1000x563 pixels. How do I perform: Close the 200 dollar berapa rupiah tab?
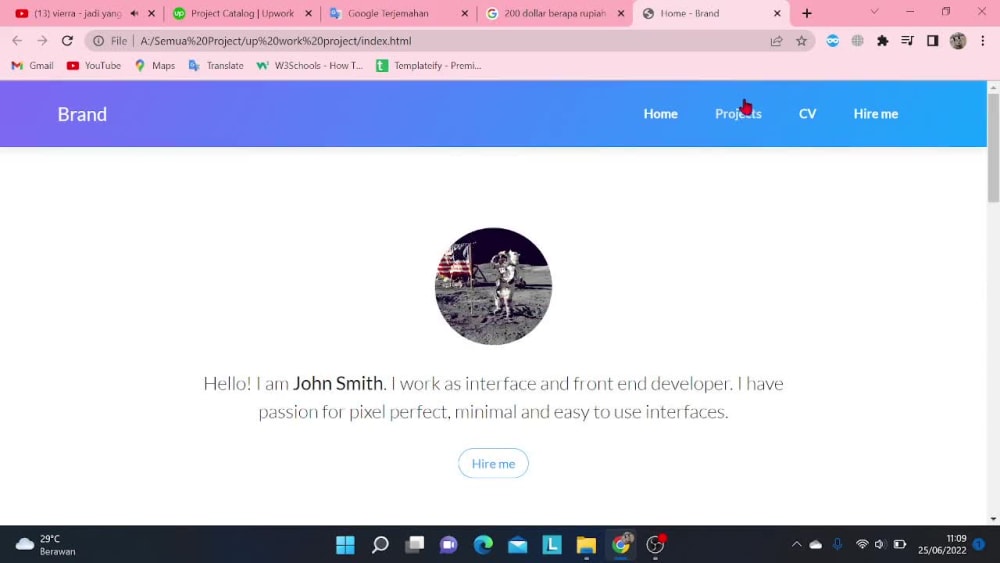(x=621, y=13)
